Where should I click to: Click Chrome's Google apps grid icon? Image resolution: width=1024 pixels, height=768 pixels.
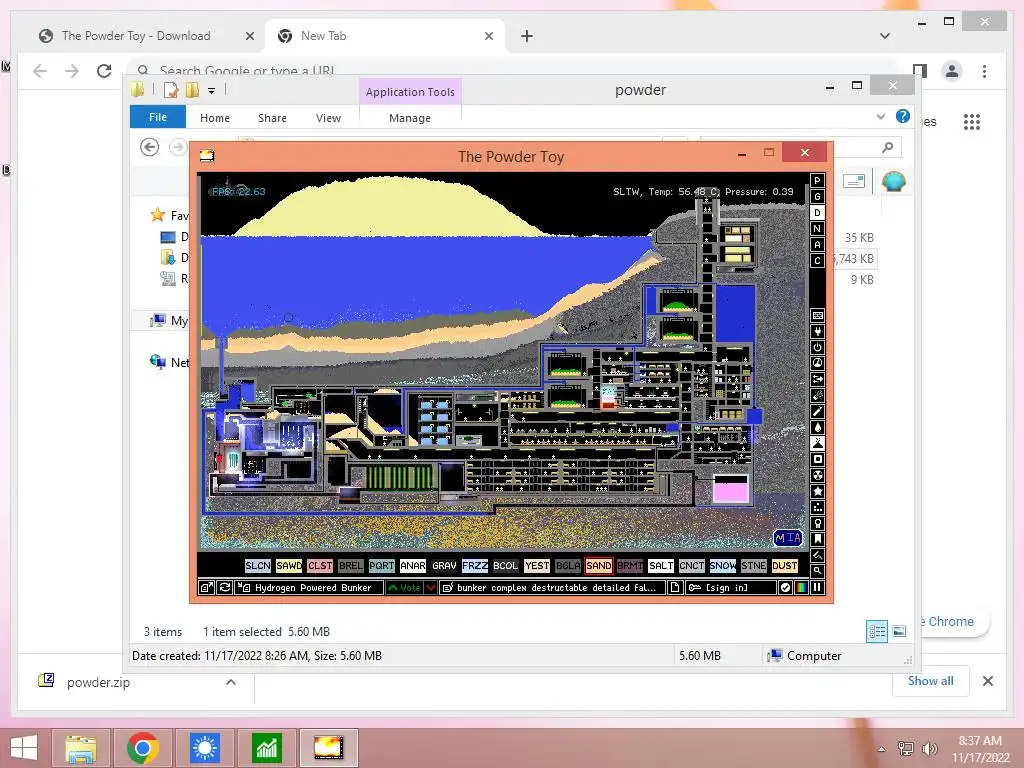coord(972,121)
